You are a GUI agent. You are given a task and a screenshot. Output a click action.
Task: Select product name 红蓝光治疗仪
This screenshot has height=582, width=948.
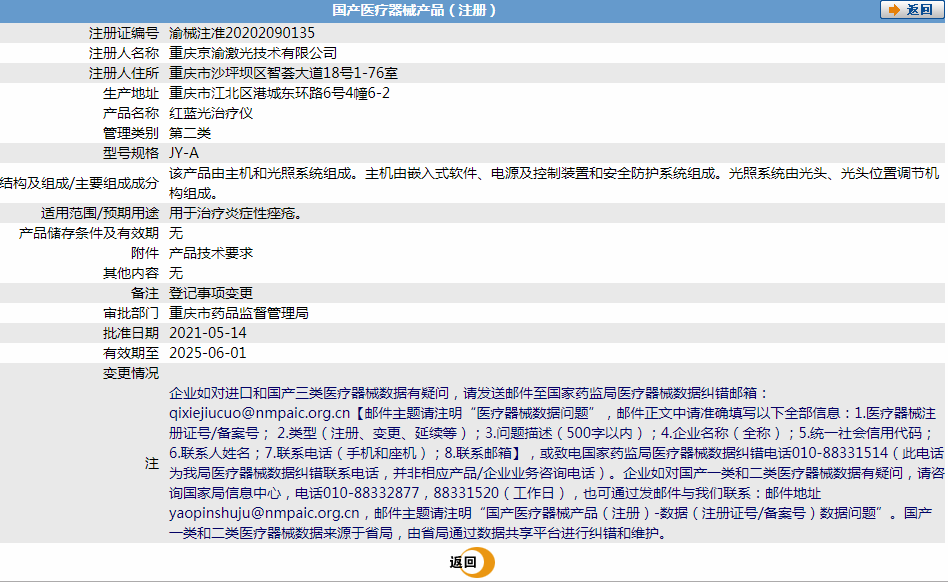[211, 113]
